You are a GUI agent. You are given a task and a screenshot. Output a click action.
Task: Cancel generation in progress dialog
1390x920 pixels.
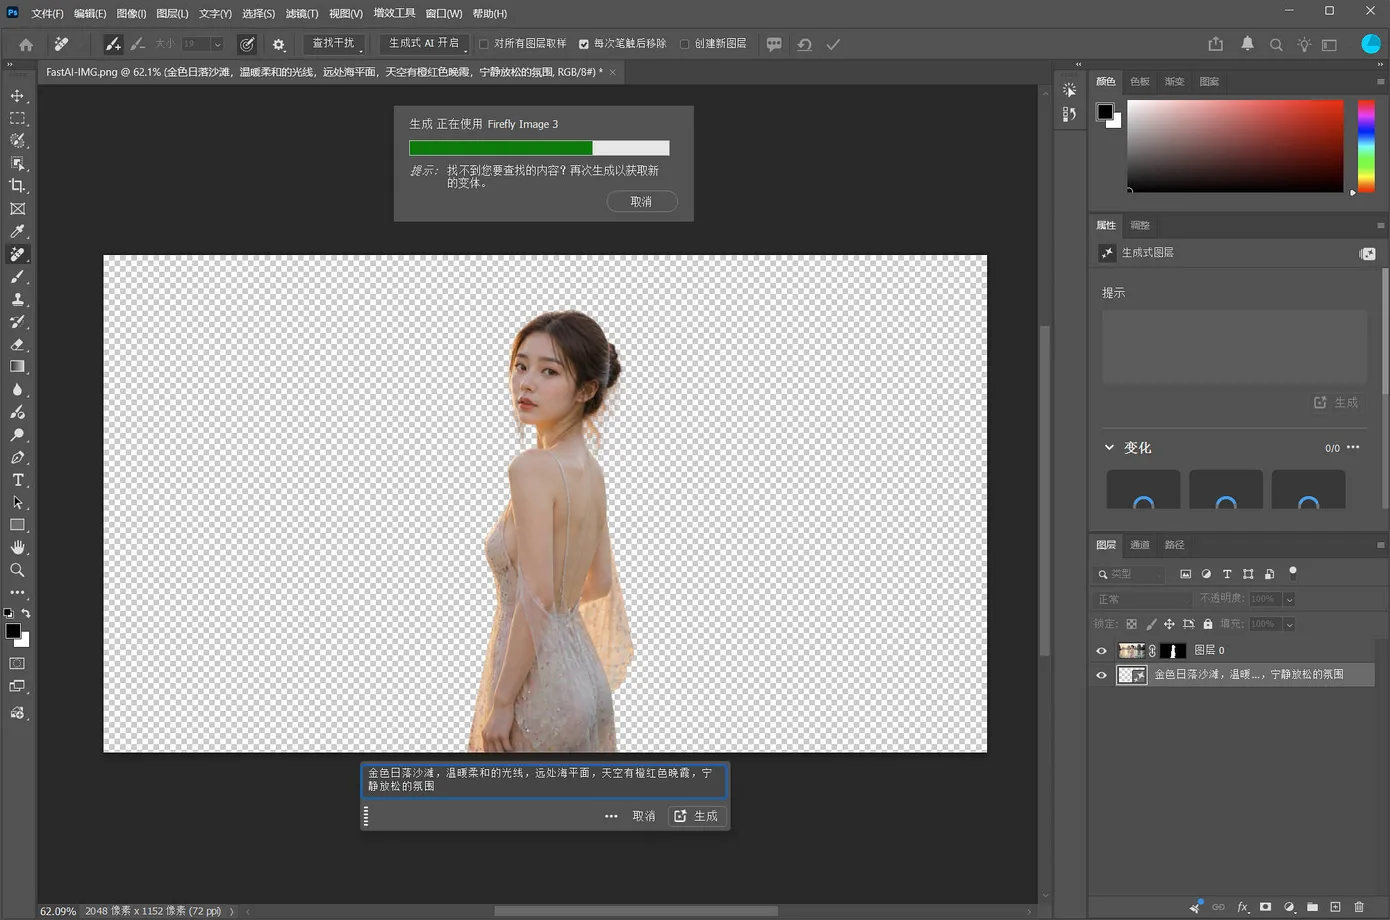coord(642,202)
